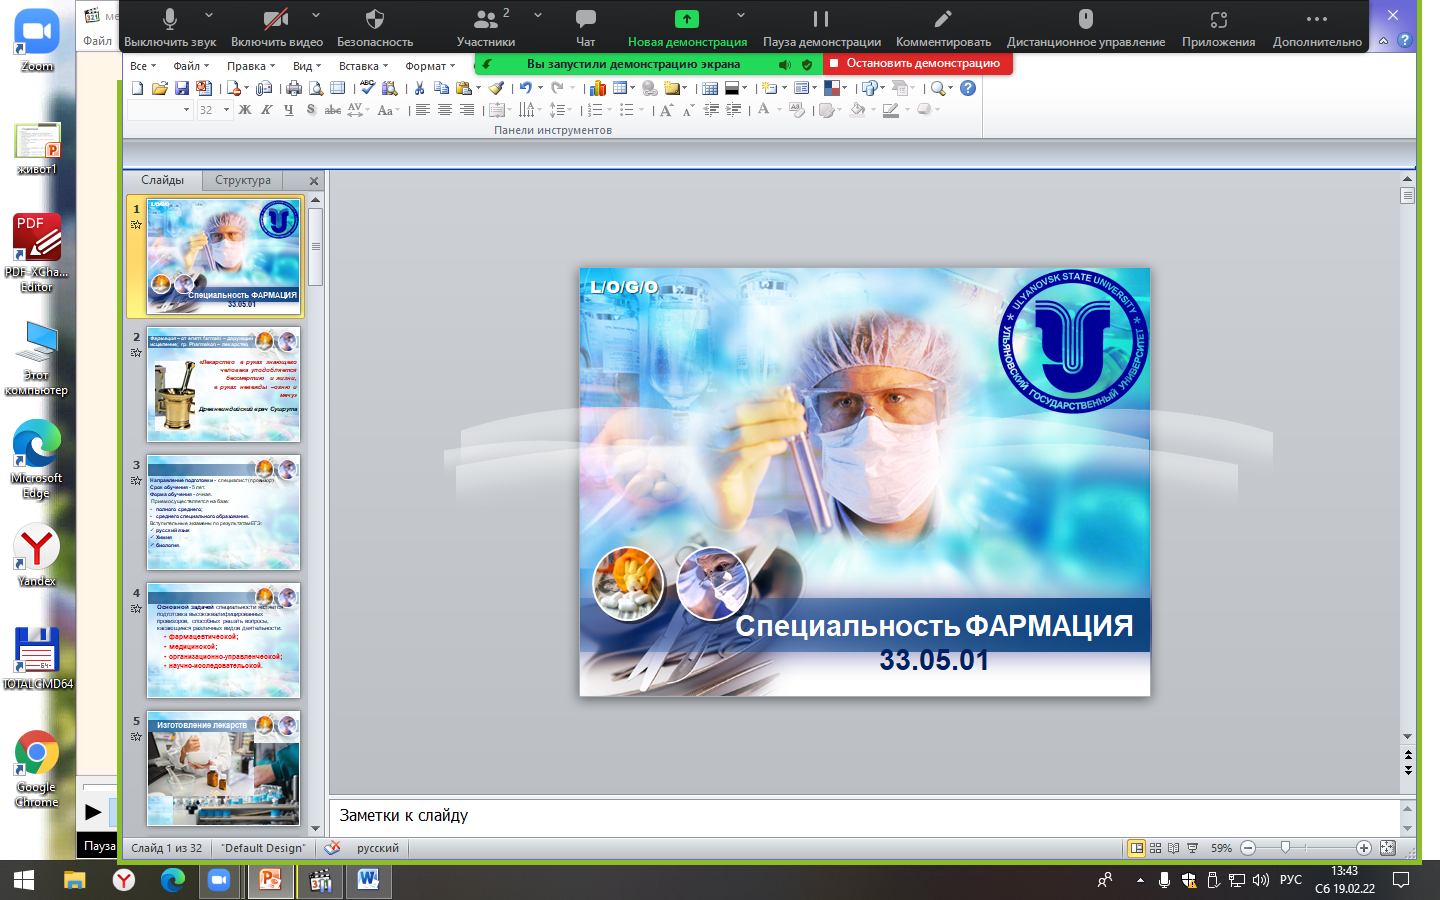This screenshot has height=900, width=1440.
Task: Apply Bold with the Ж button
Action: pos(245,110)
